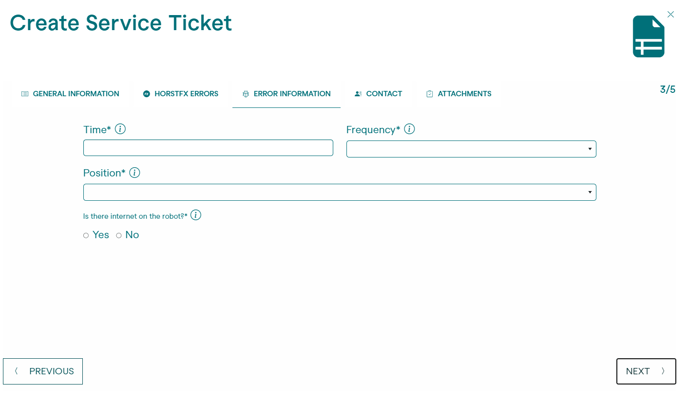This screenshot has width=688, height=402.
Task: Click info icon beside internet on robot question
Action: [x=196, y=215]
